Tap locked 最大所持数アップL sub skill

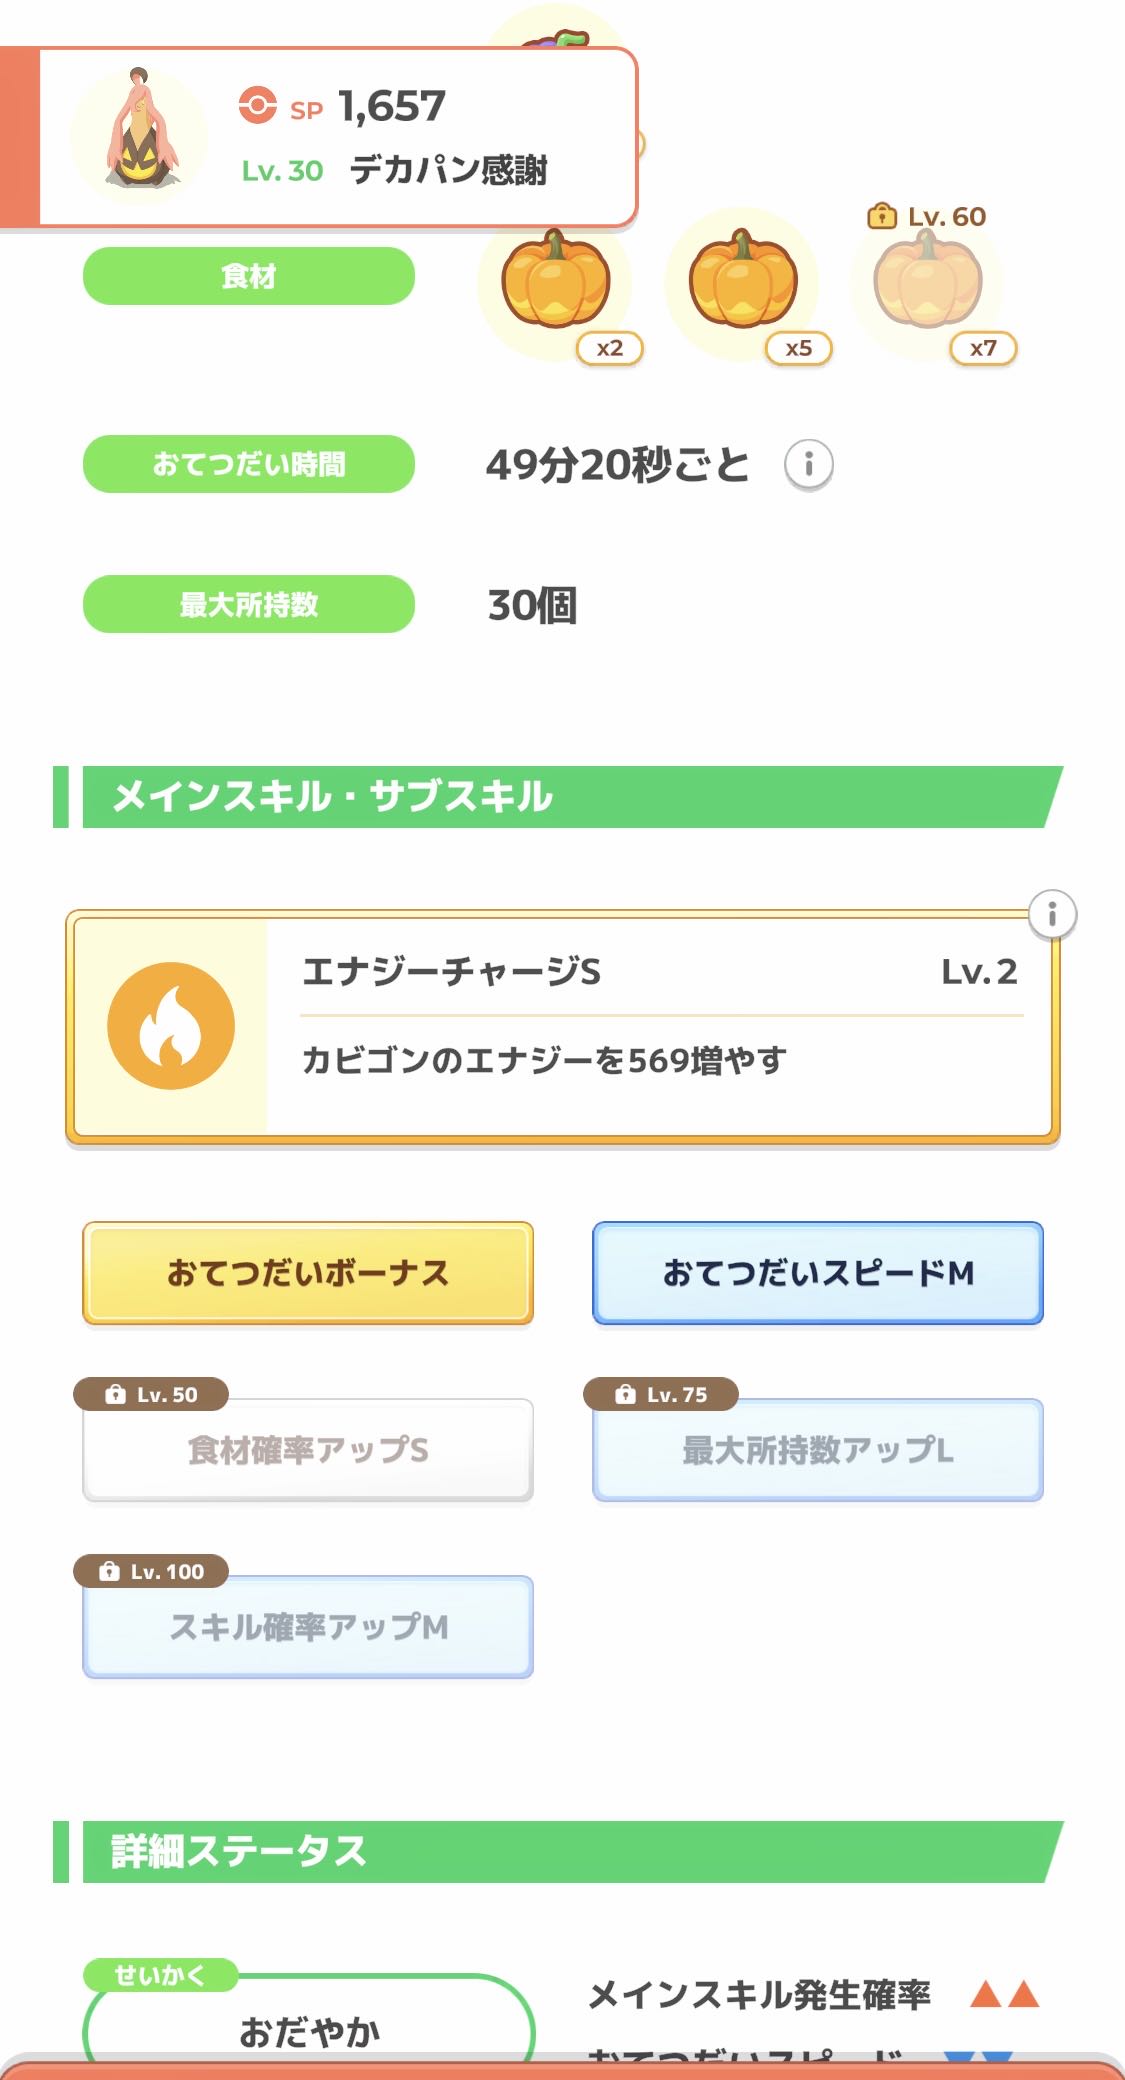pyautogui.click(x=818, y=1450)
